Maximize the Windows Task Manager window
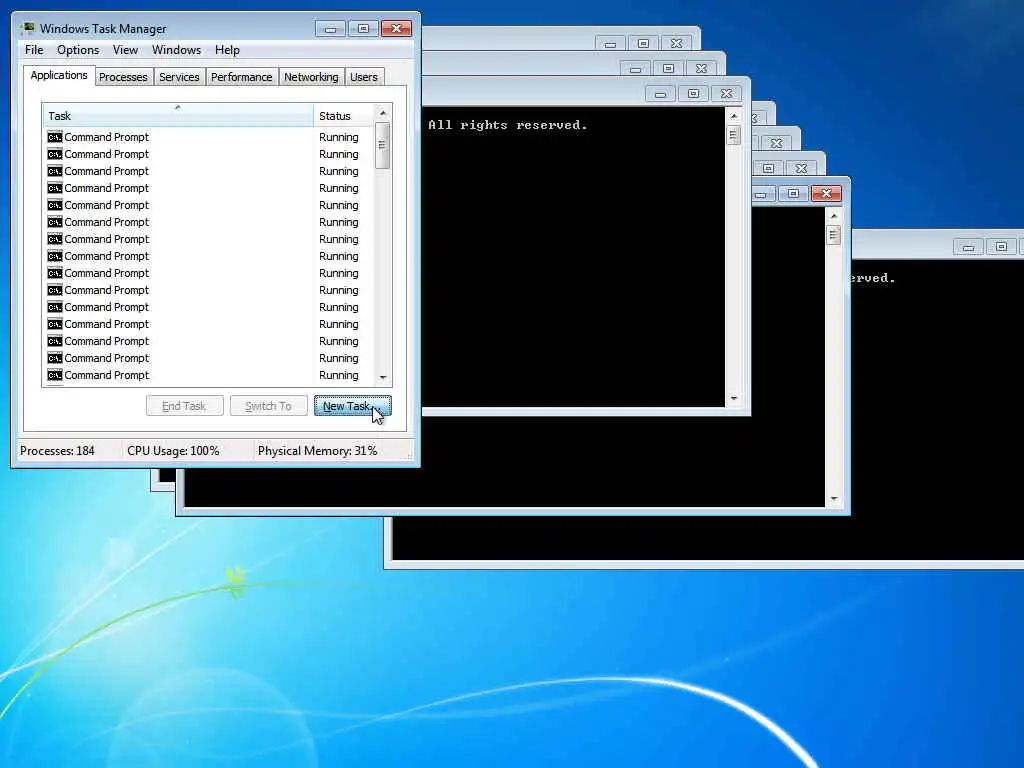The height and width of the screenshot is (768, 1024). pyautogui.click(x=364, y=29)
